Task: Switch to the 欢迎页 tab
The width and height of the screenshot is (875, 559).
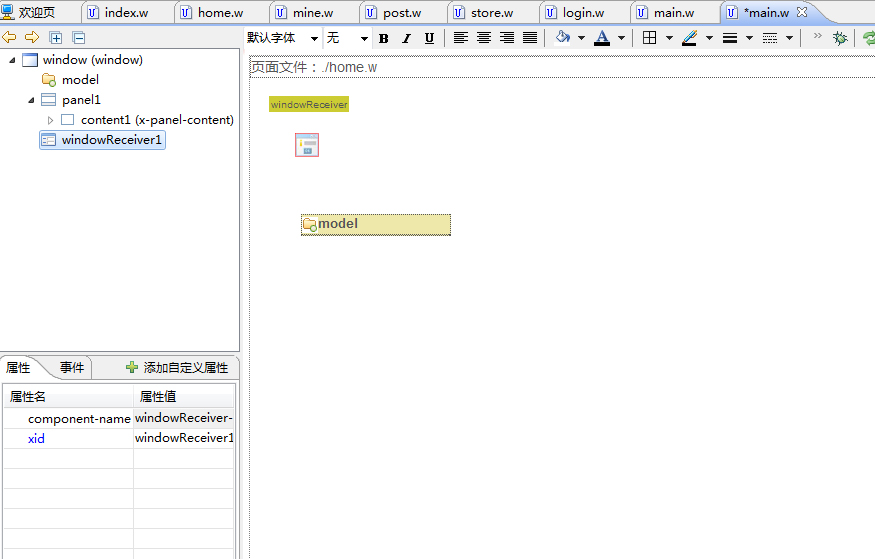Action: tap(28, 12)
